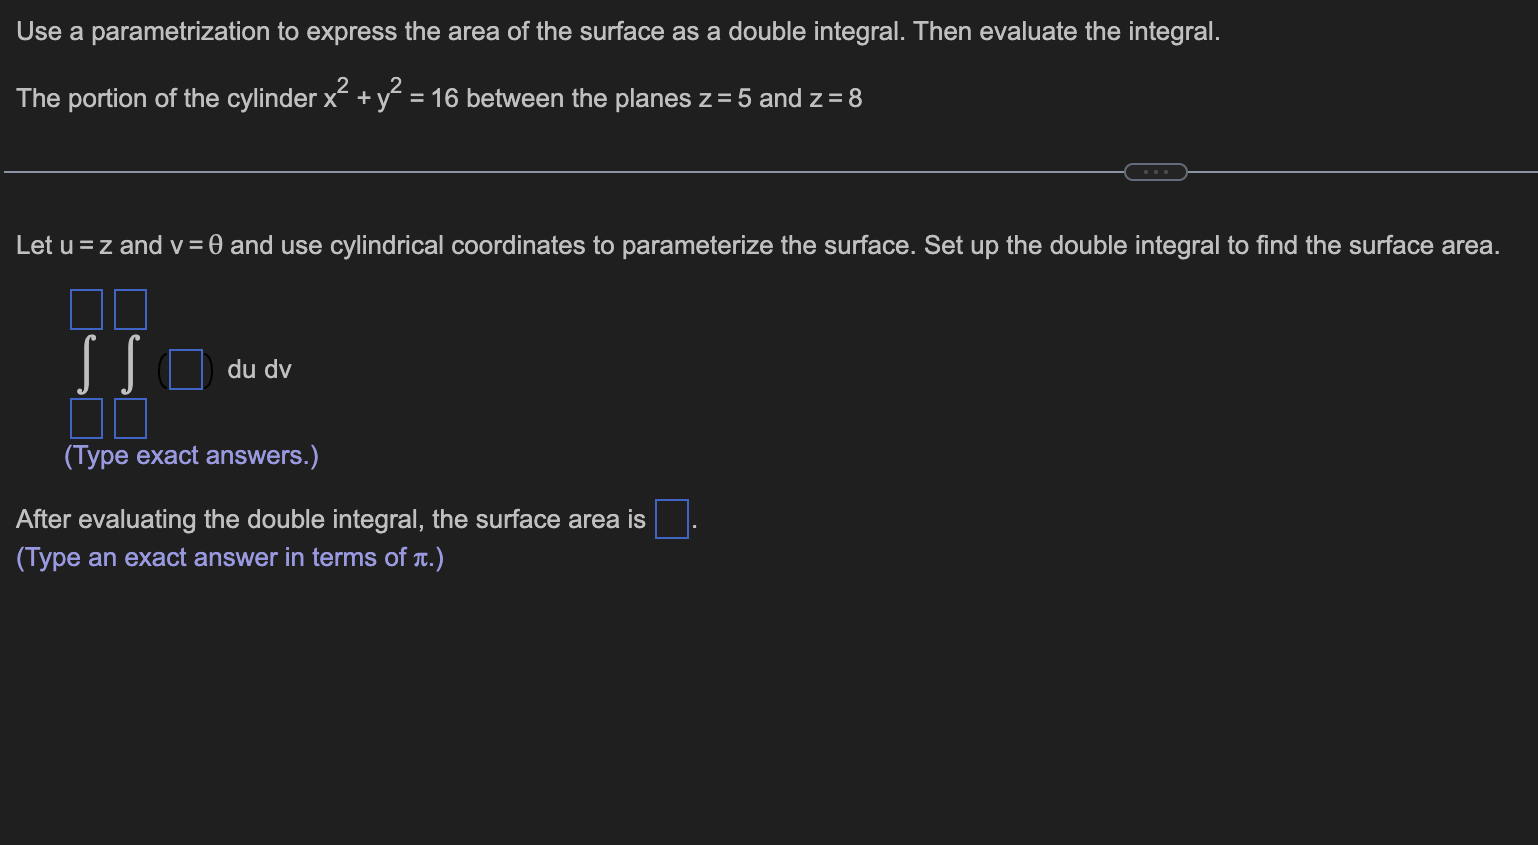Select the integrand answer box

point(185,369)
